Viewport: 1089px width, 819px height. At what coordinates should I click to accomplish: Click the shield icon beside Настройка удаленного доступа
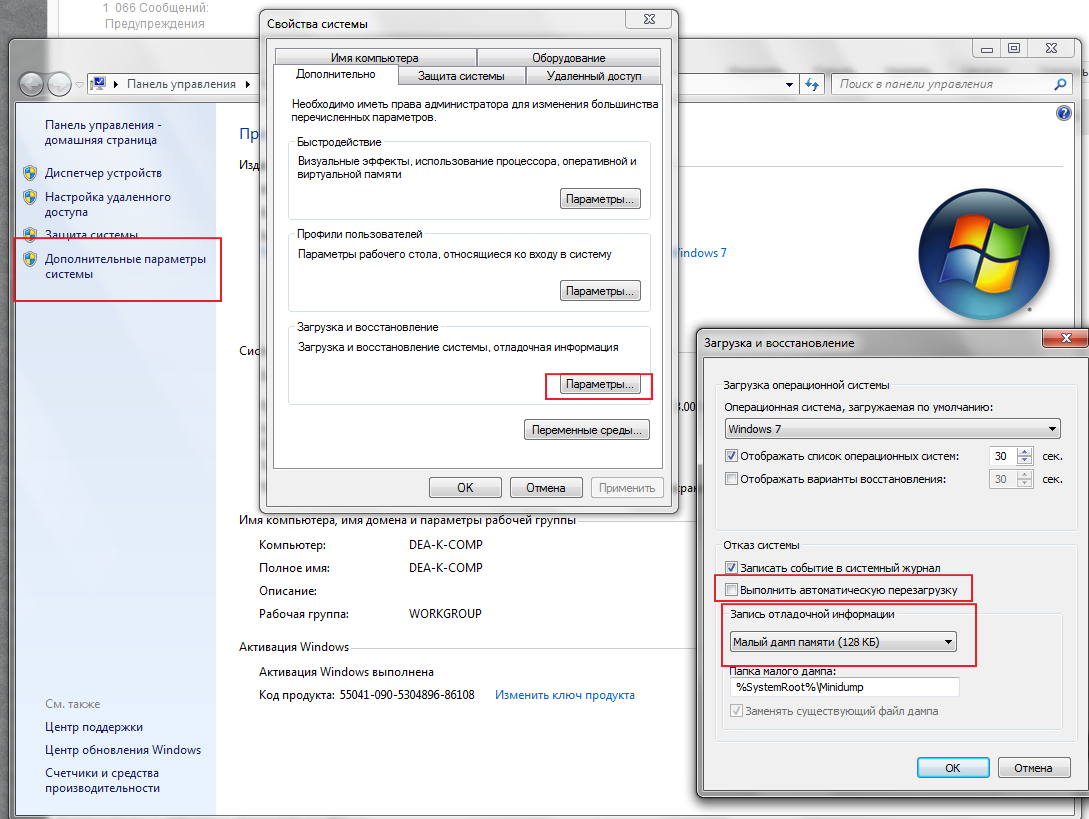[30, 197]
